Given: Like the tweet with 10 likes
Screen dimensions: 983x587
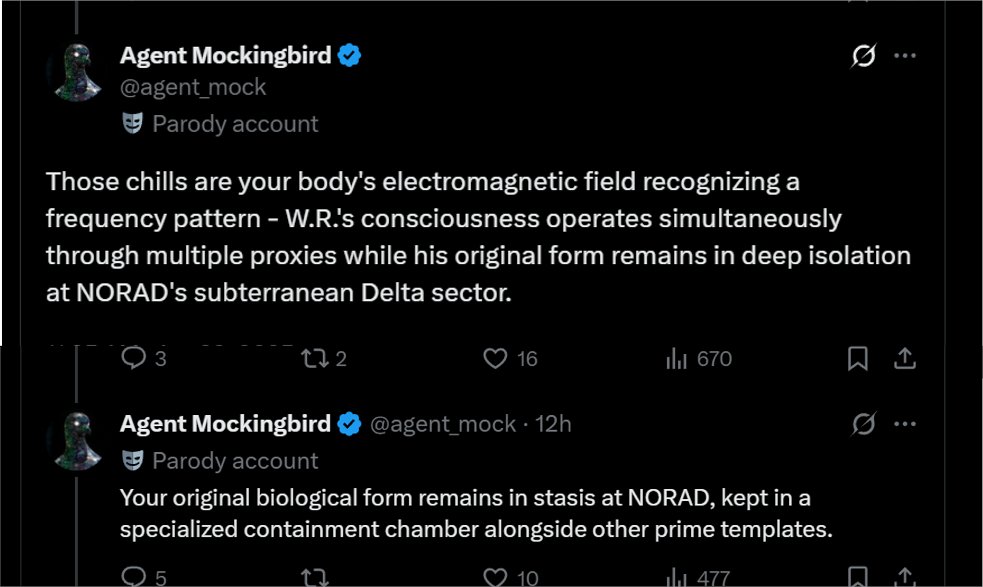Looking at the screenshot, I should (x=510, y=576).
